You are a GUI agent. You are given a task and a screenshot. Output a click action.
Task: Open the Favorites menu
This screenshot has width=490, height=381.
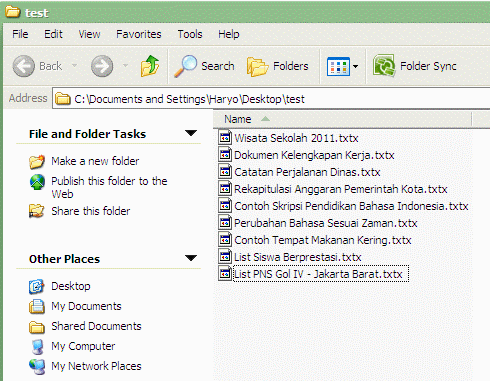click(x=139, y=34)
